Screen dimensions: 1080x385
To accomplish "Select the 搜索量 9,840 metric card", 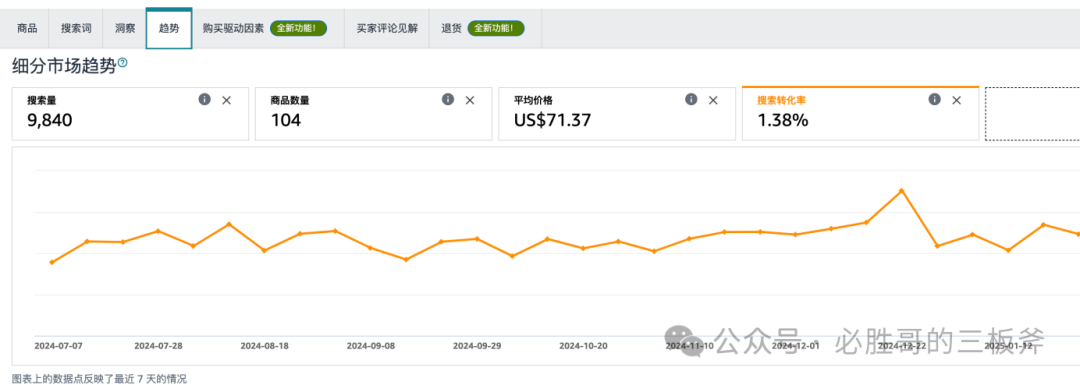I will point(130,114).
